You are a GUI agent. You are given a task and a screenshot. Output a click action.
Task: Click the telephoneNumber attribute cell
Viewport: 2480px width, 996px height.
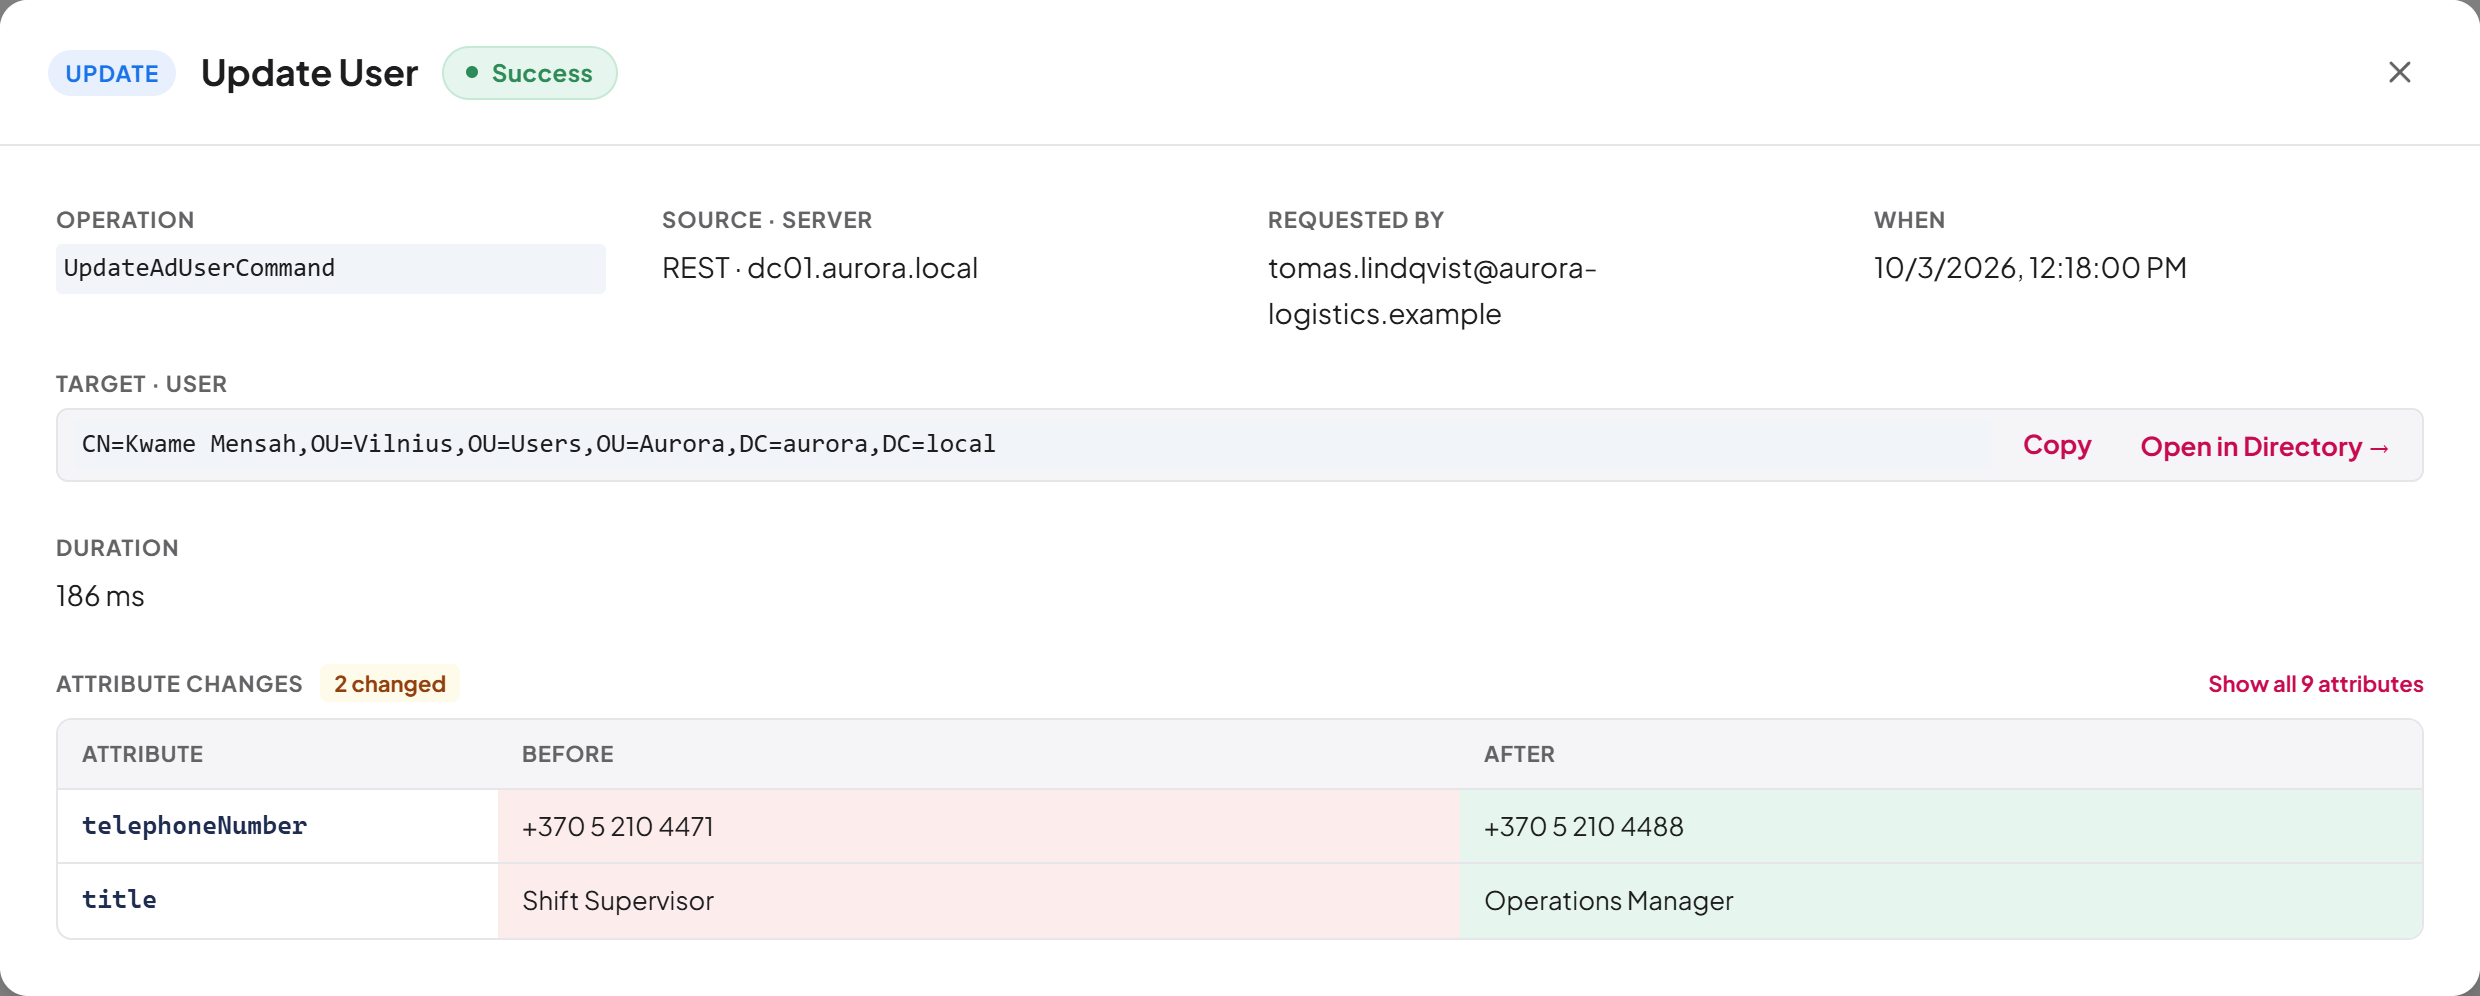278,826
